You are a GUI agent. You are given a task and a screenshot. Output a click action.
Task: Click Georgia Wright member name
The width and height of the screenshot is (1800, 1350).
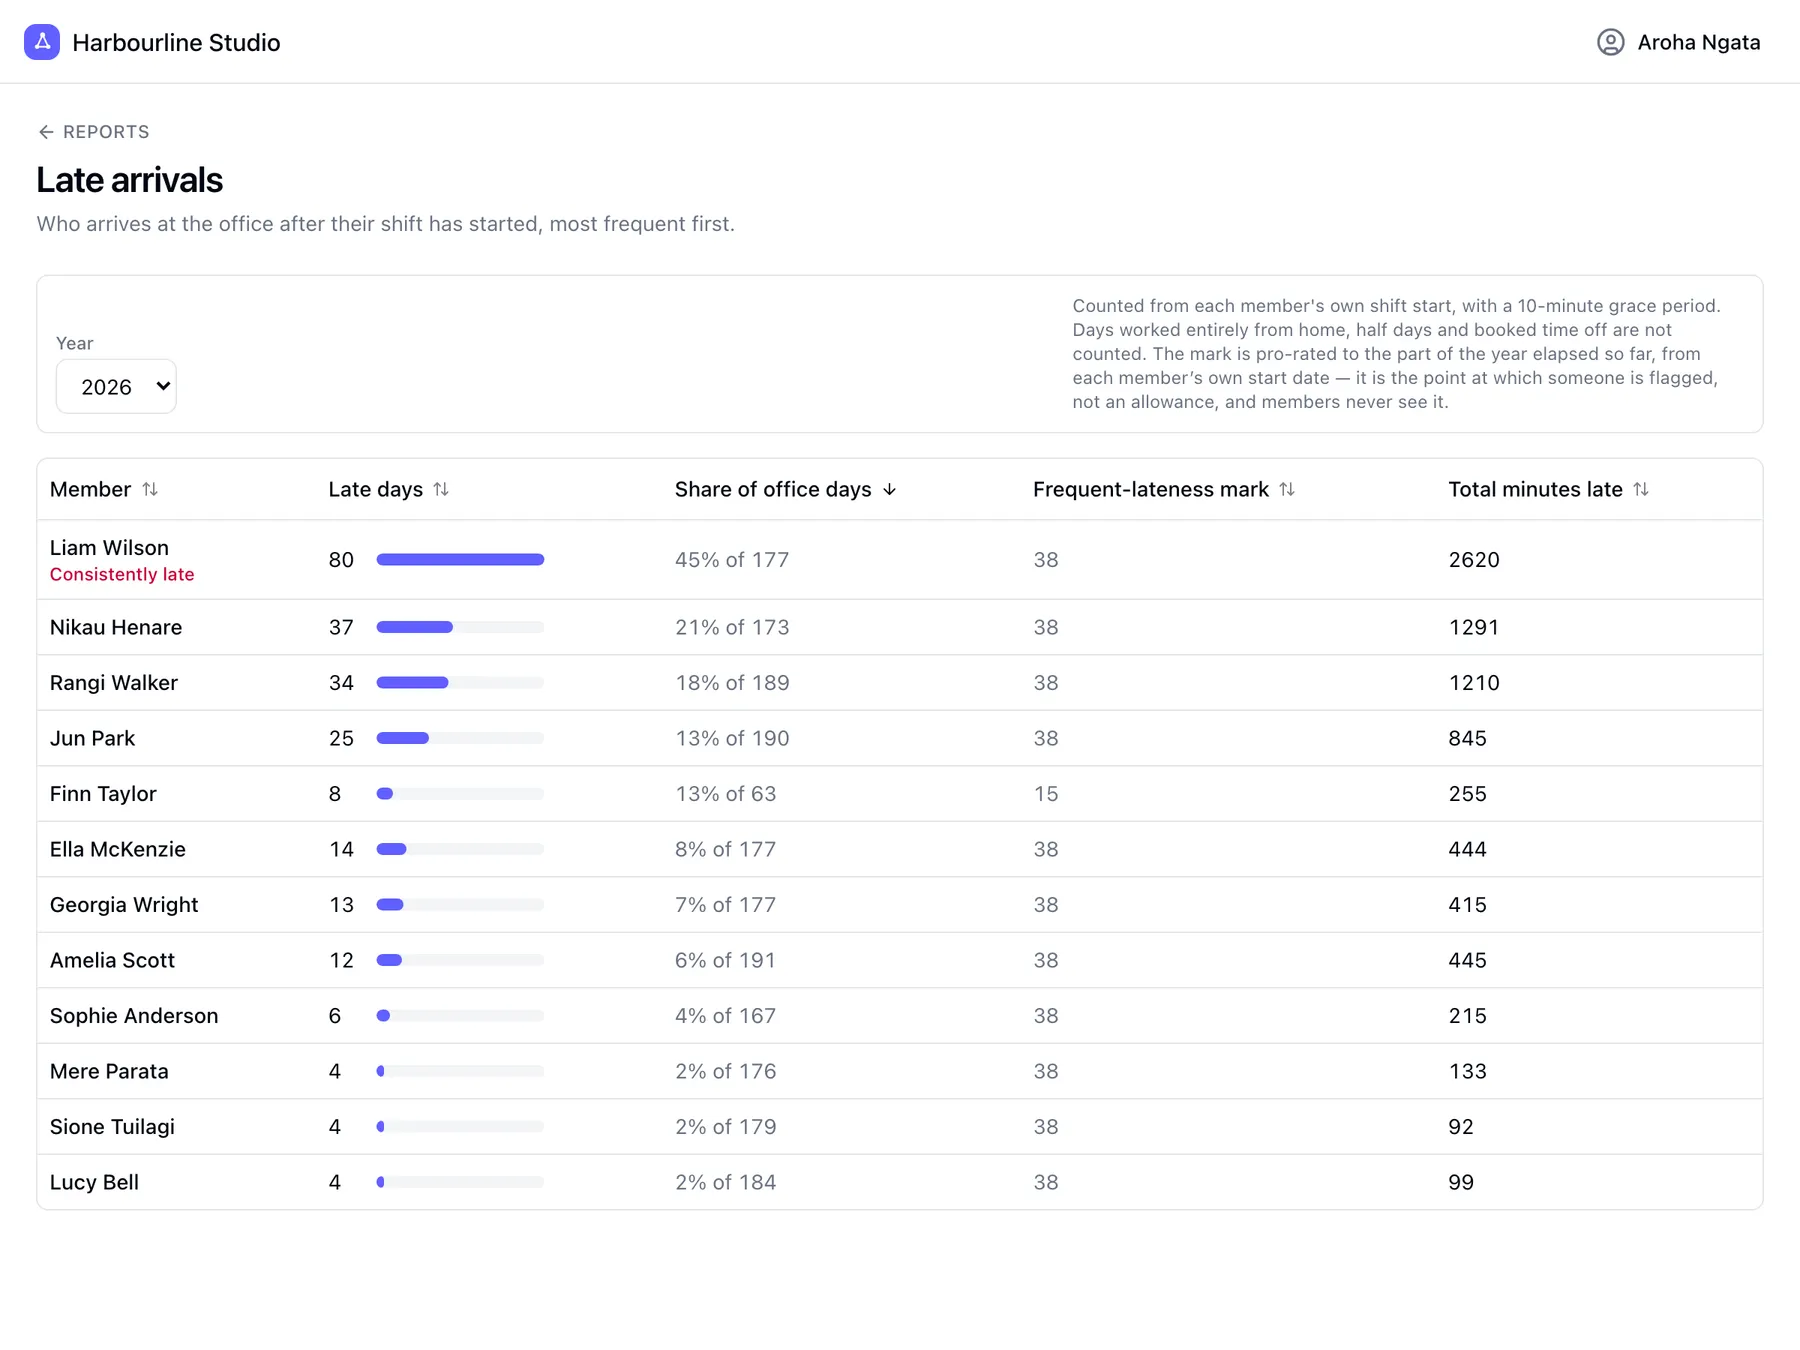click(124, 905)
